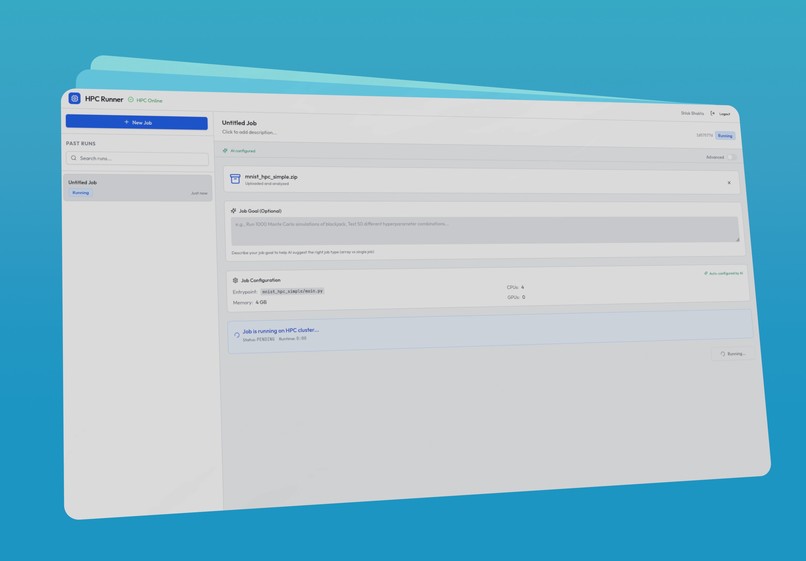
Task: Click the Untitled Job title to rename
Action: [x=239, y=123]
